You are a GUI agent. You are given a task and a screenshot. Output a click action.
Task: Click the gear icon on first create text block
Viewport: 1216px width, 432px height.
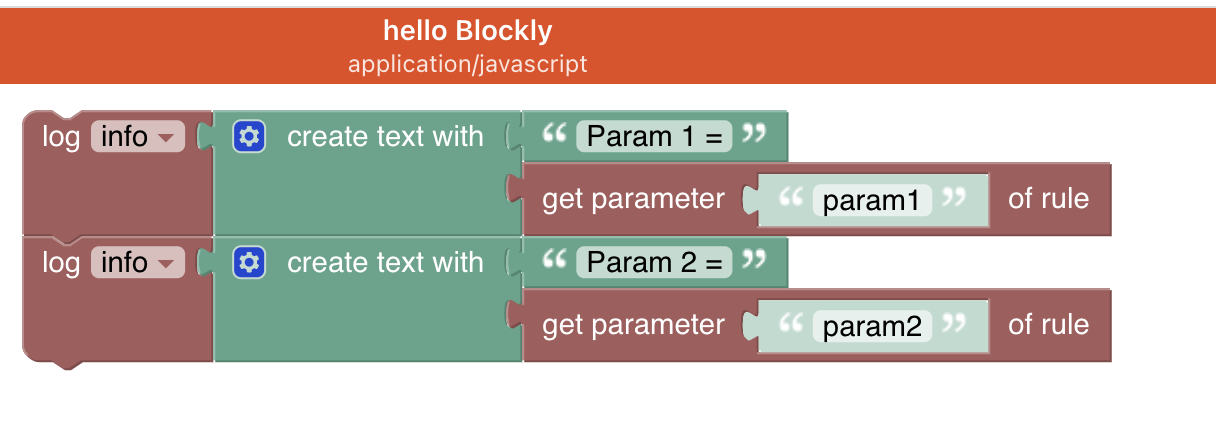[x=249, y=136]
